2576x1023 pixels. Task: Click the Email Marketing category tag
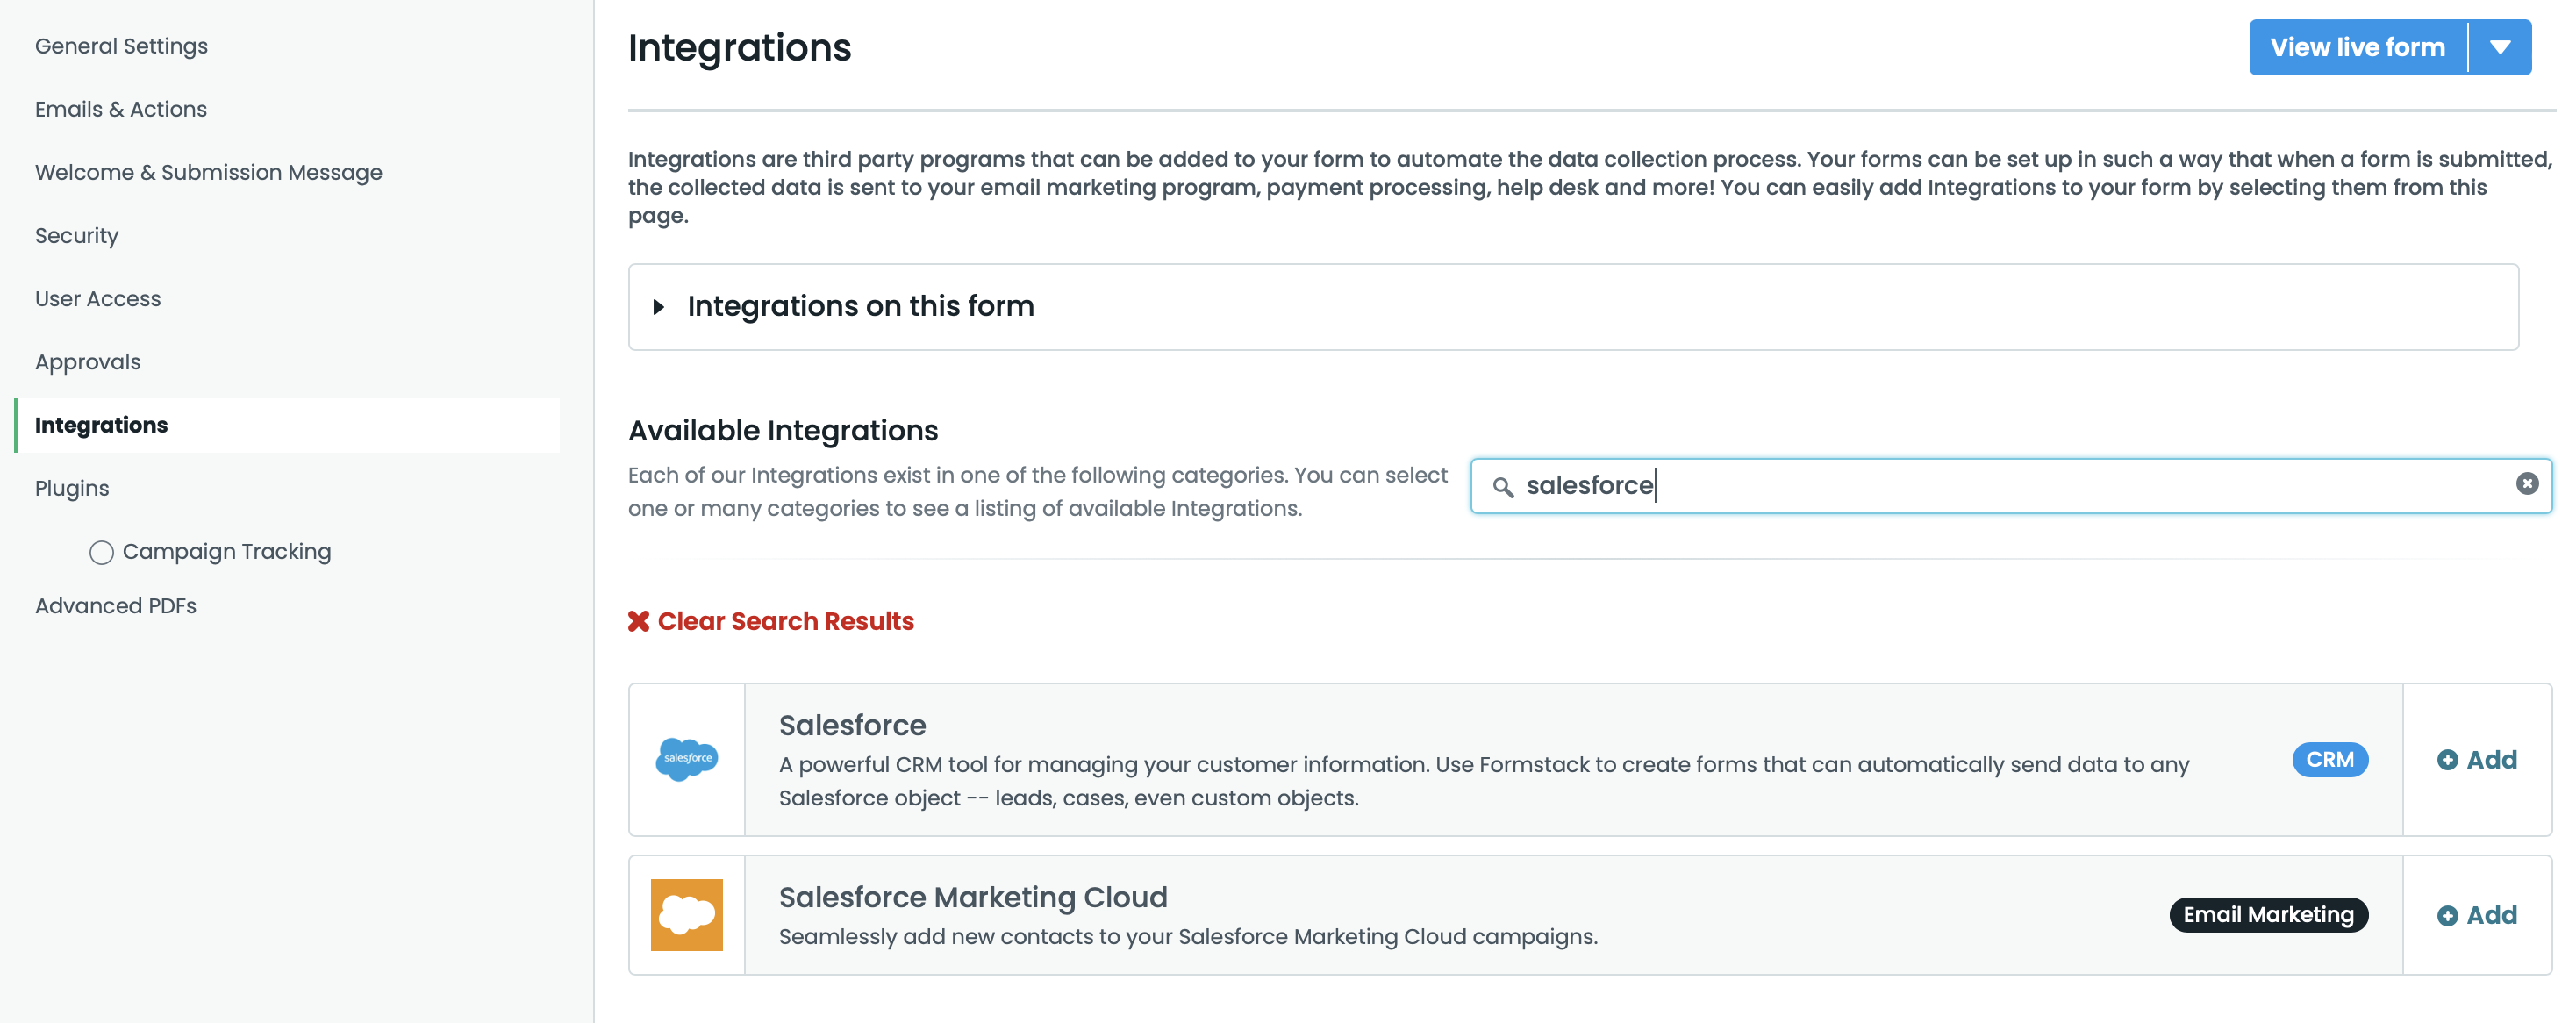click(x=2268, y=914)
